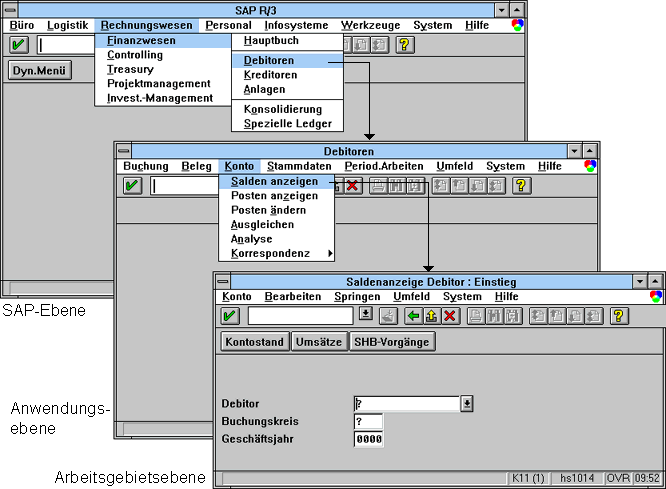
Task: Click command input field in SAP R/3 toolbar
Action: click(66, 45)
